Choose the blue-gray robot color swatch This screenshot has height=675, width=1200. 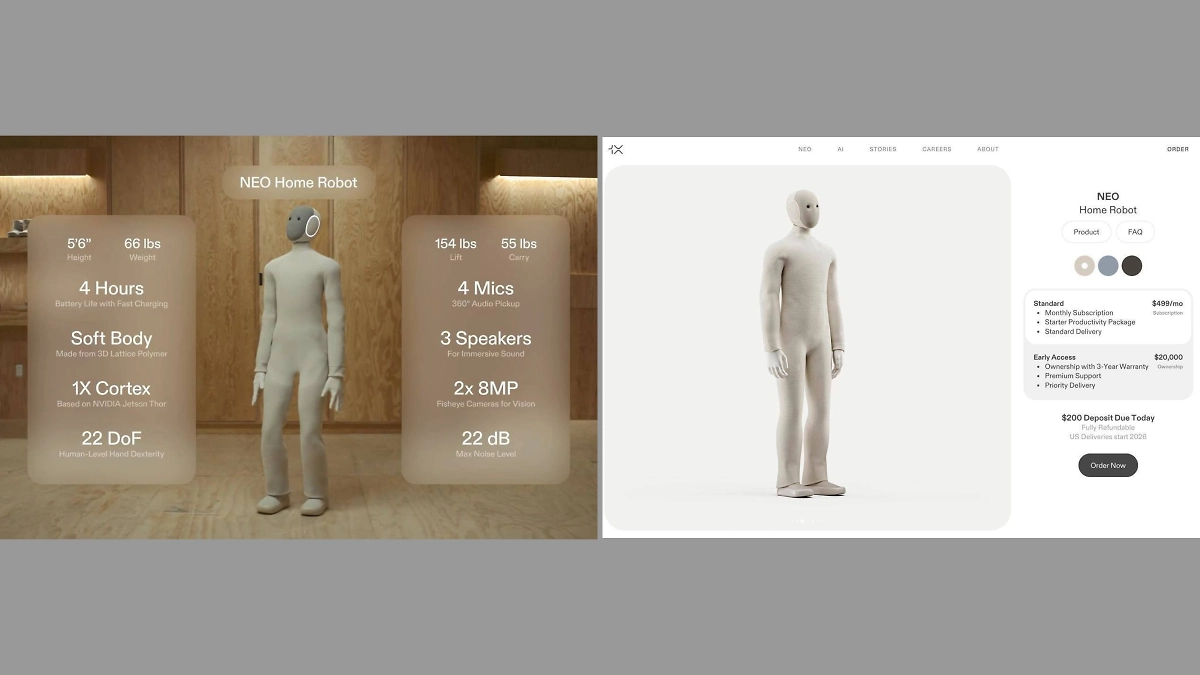[x=1108, y=266]
